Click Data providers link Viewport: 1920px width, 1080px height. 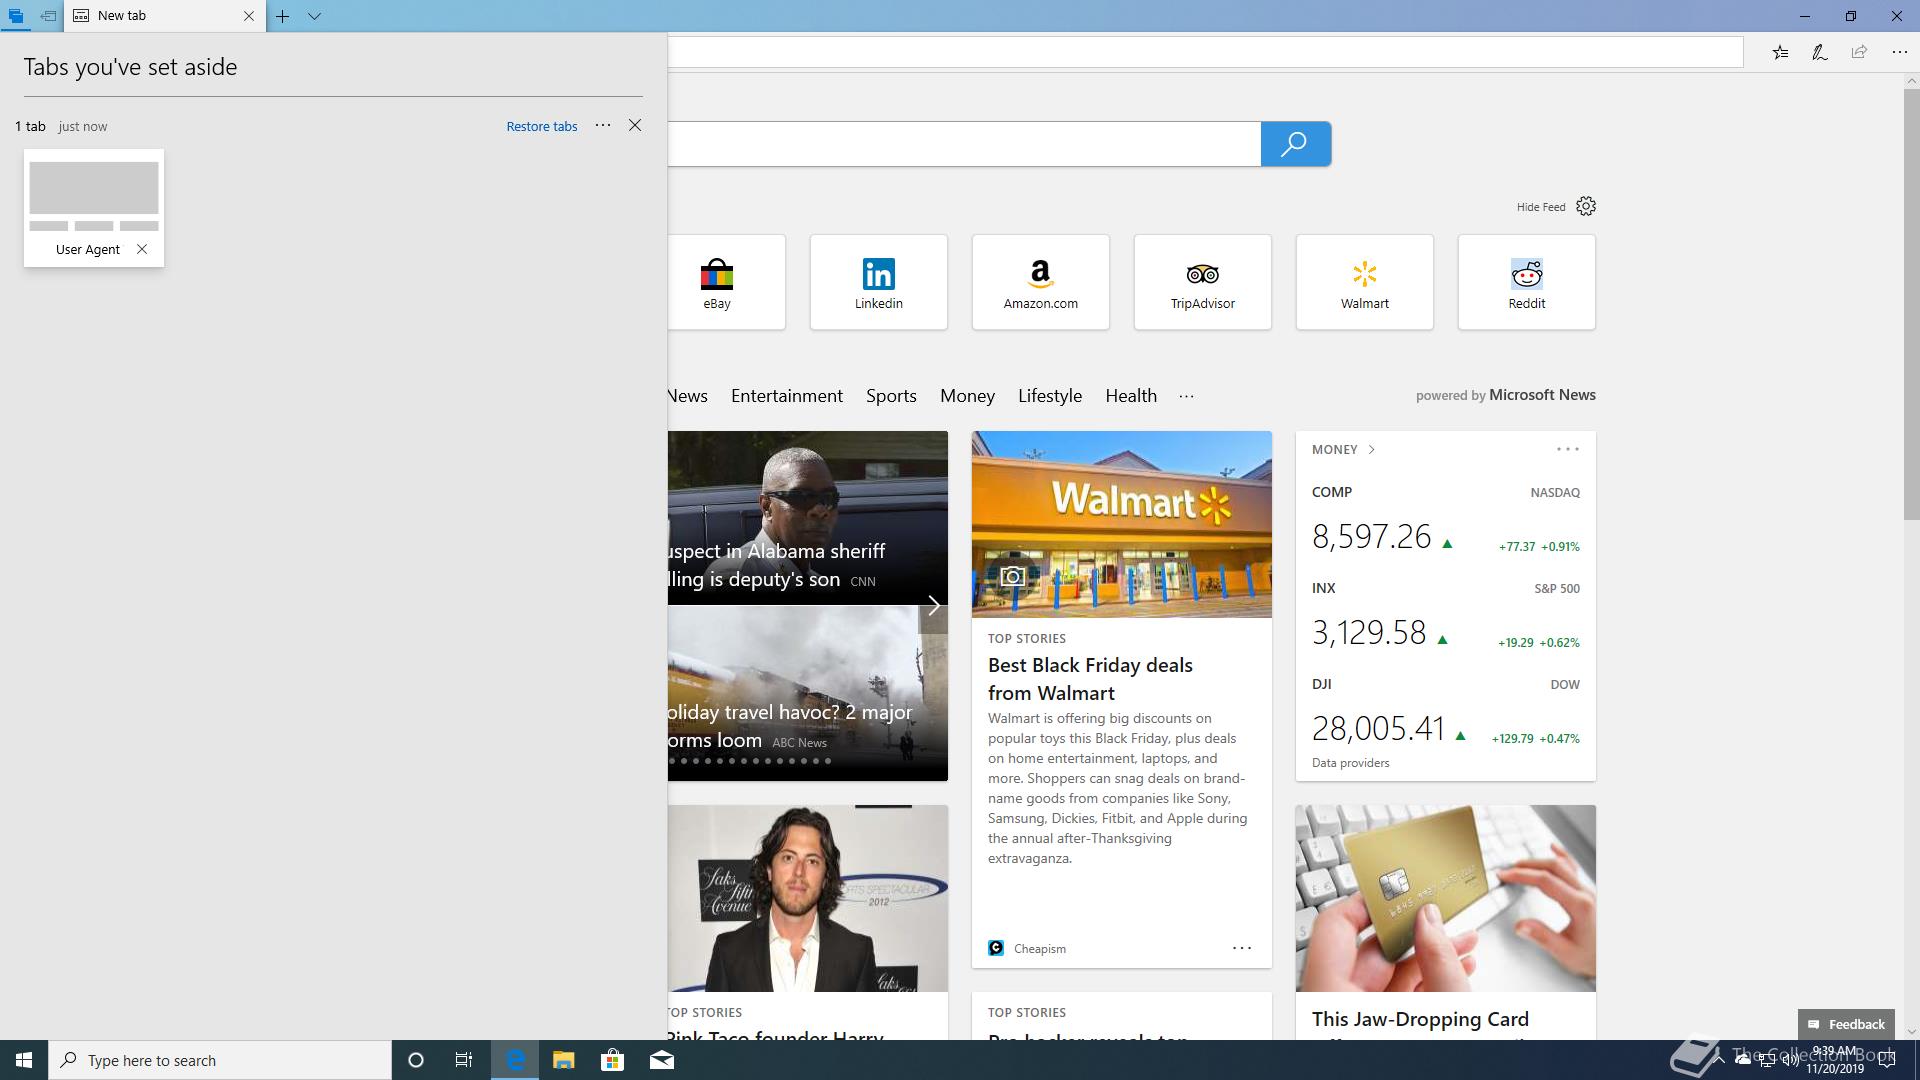pos(1351,763)
